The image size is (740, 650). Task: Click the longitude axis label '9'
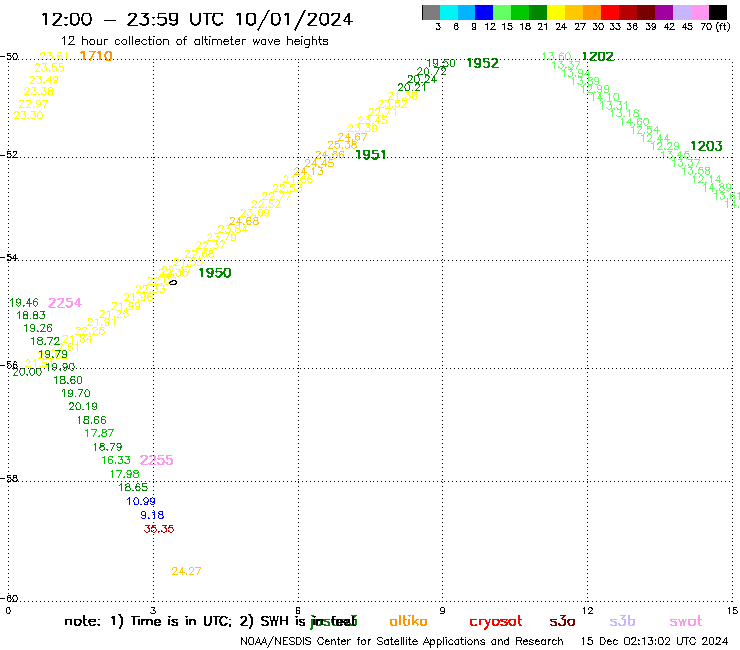442,611
